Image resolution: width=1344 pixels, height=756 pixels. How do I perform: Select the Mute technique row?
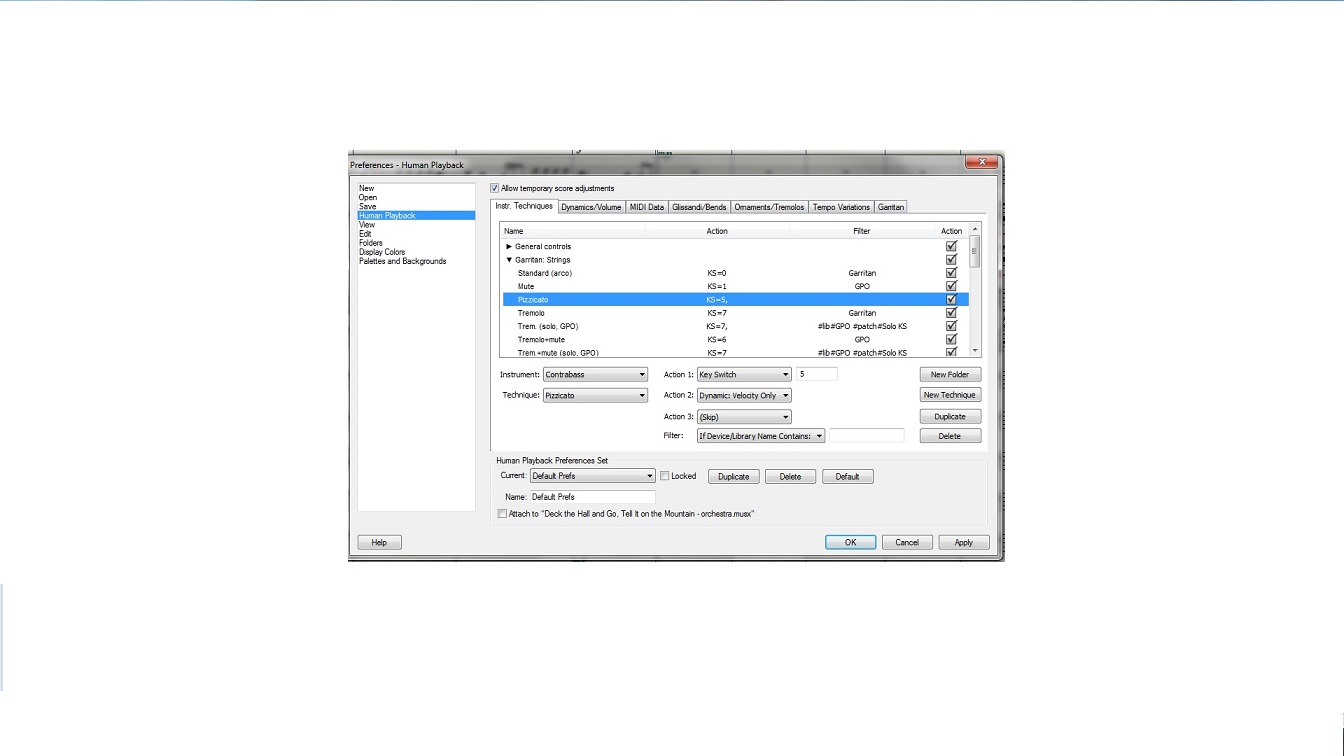[x=734, y=286]
